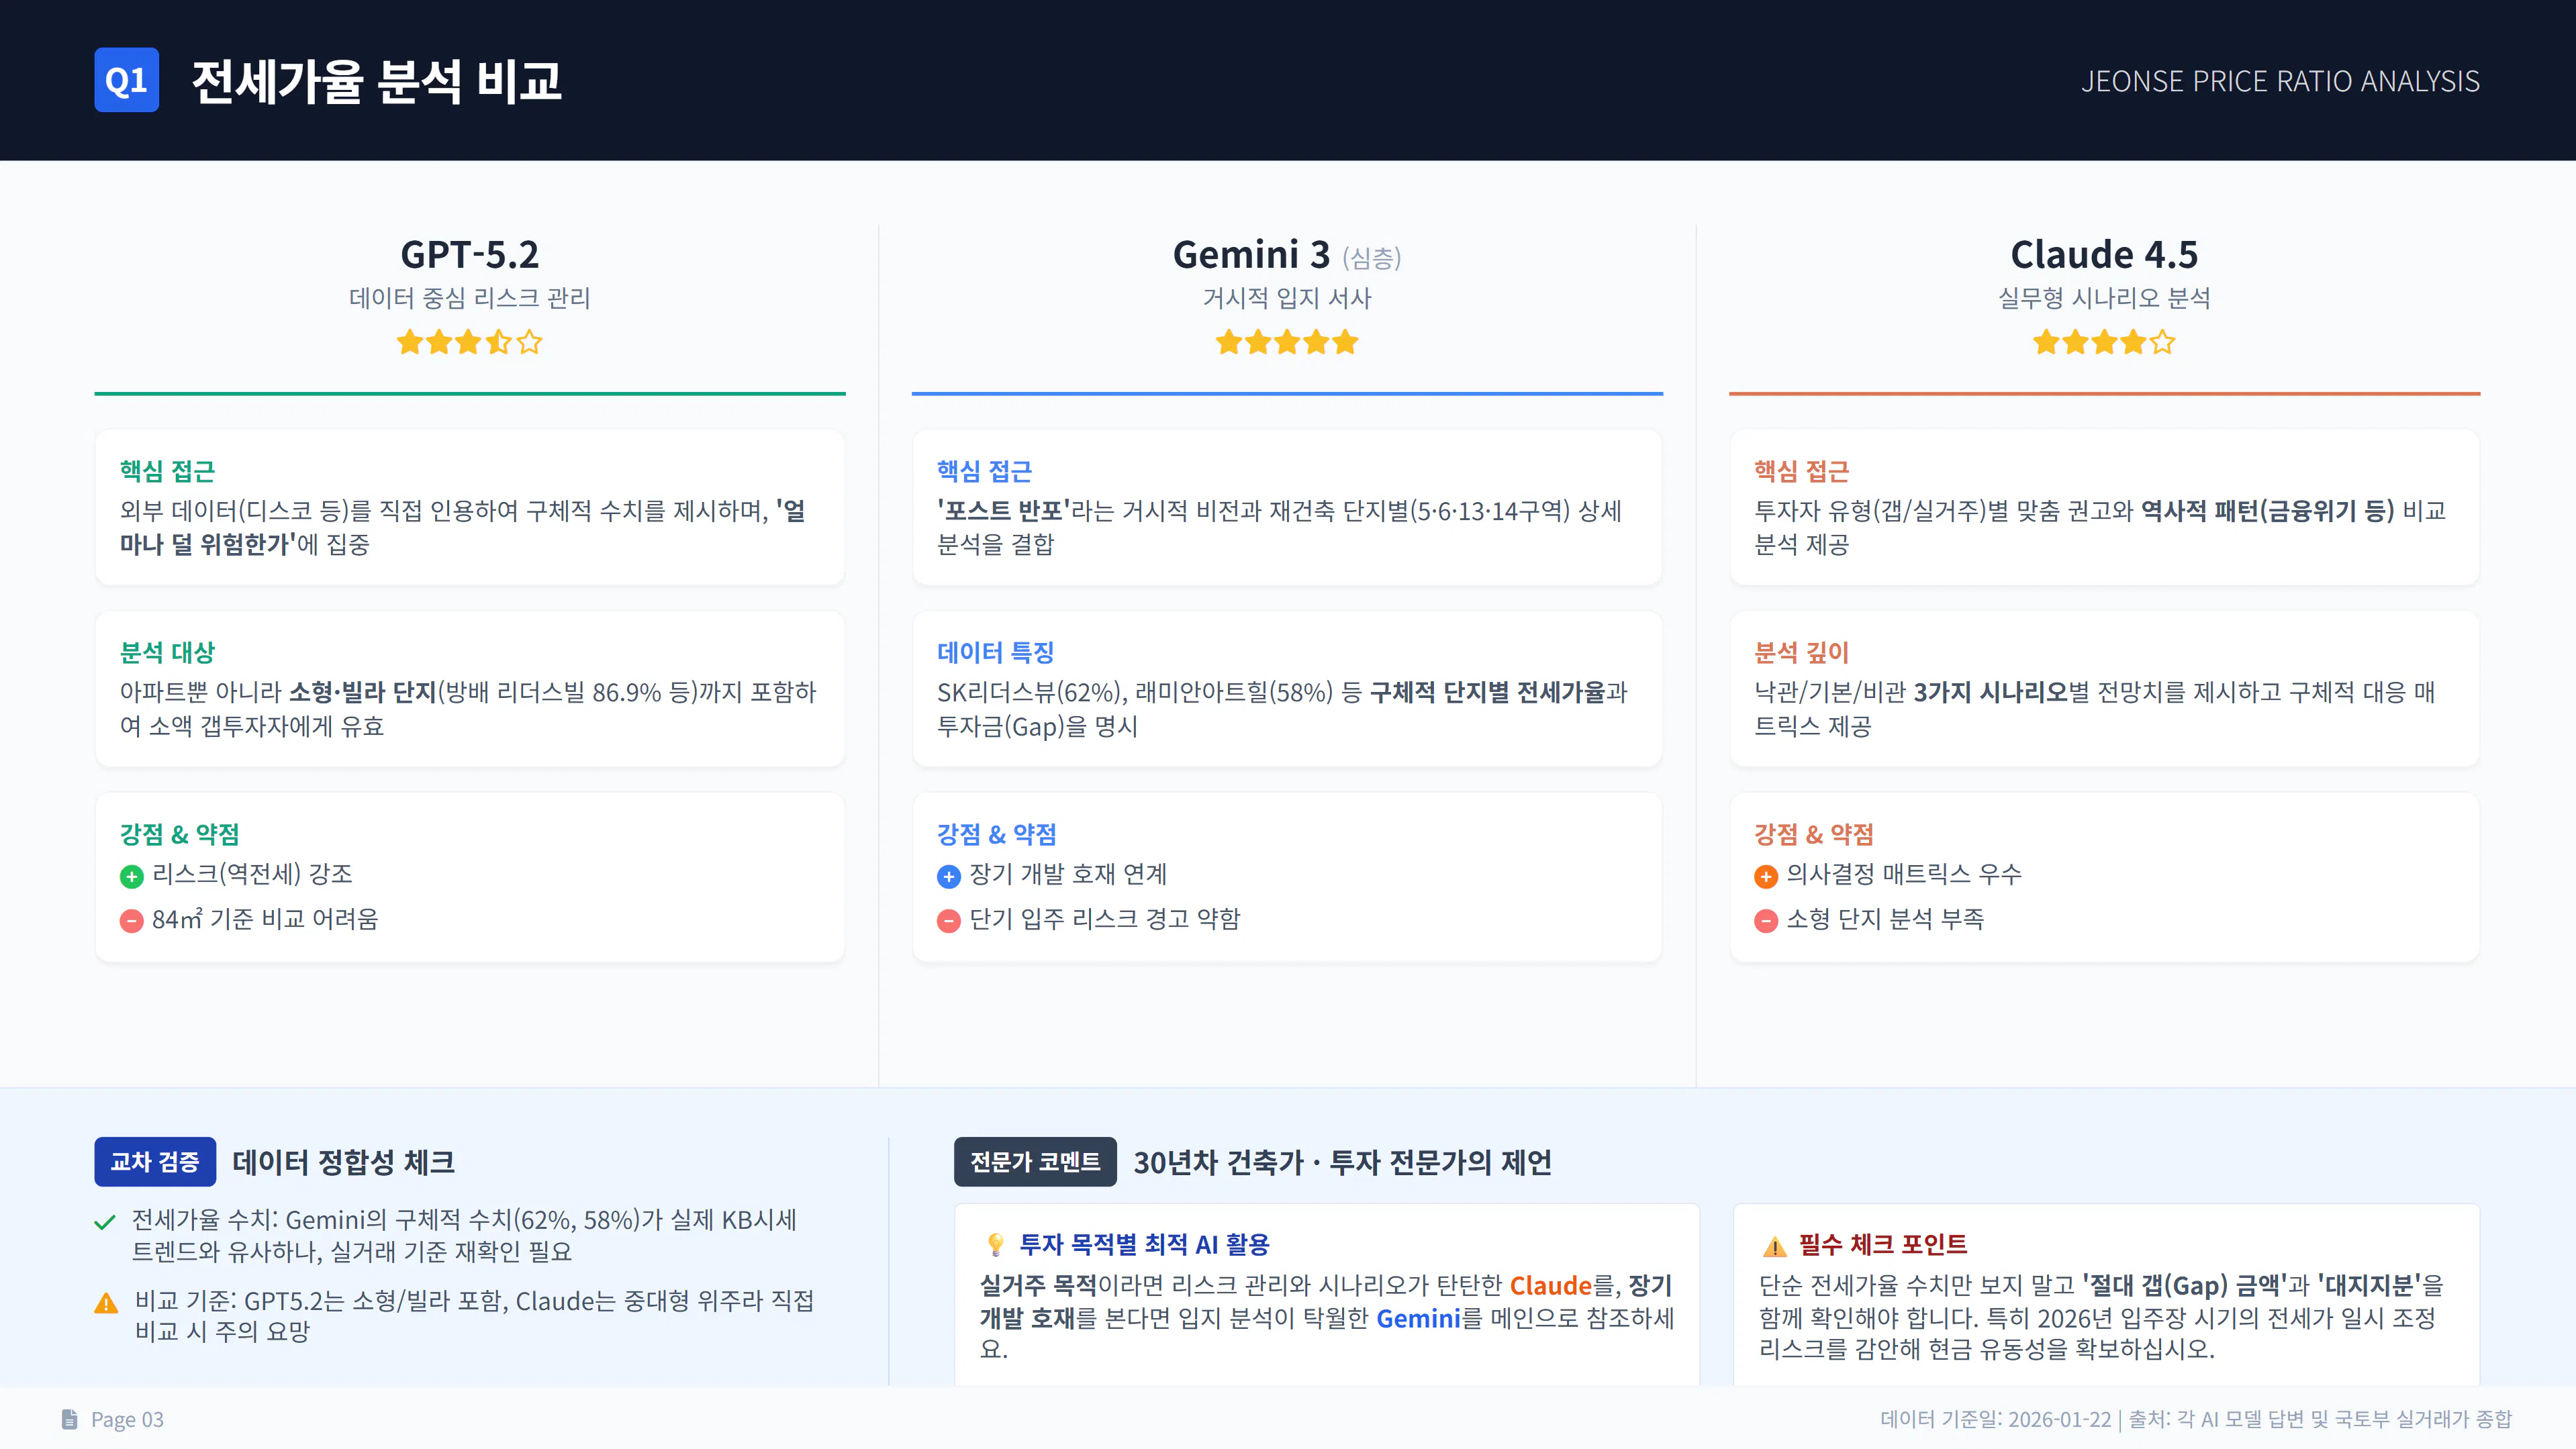Click 데이터 정합성 체크 heading
Image resolution: width=2576 pixels, height=1449 pixels.
tap(343, 1162)
